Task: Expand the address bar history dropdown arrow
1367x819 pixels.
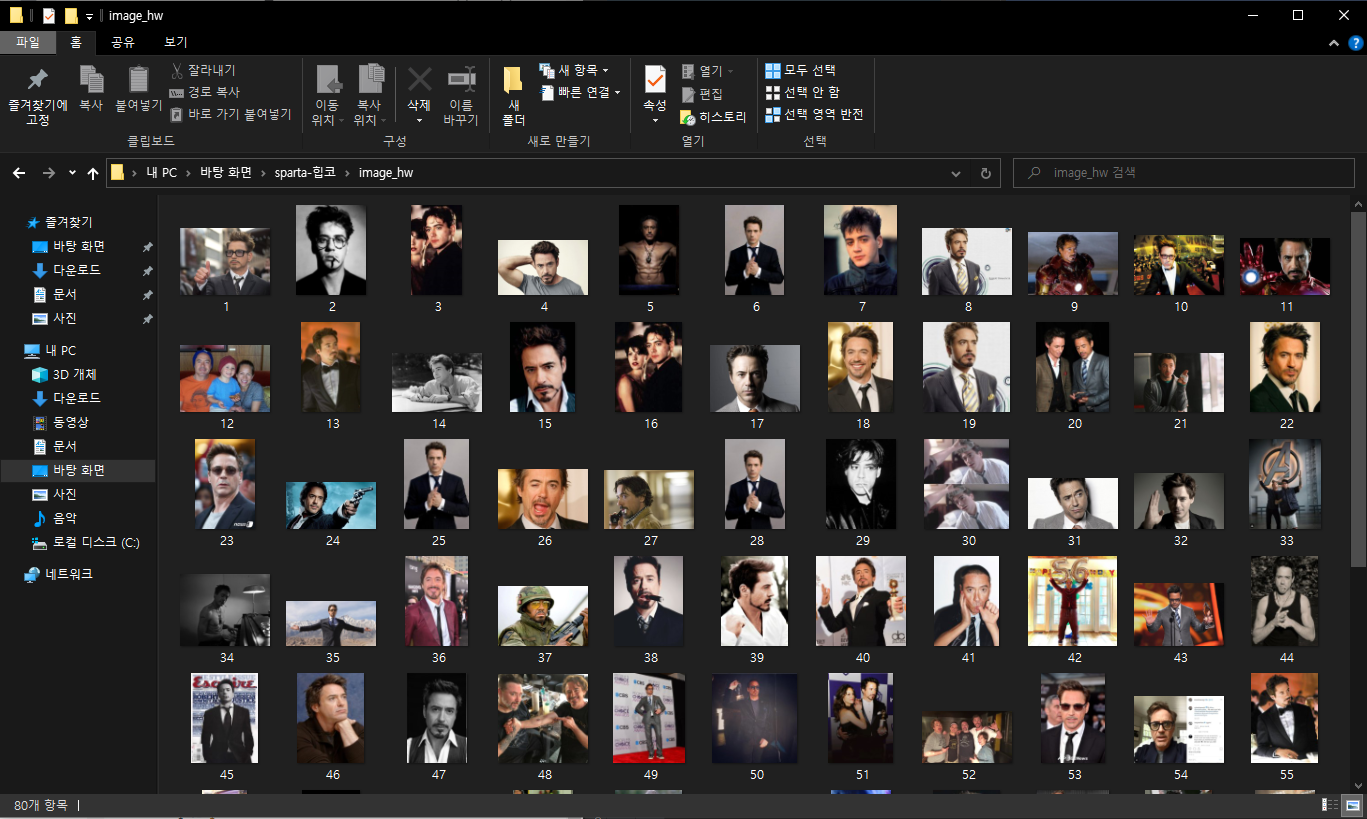Action: click(x=957, y=173)
